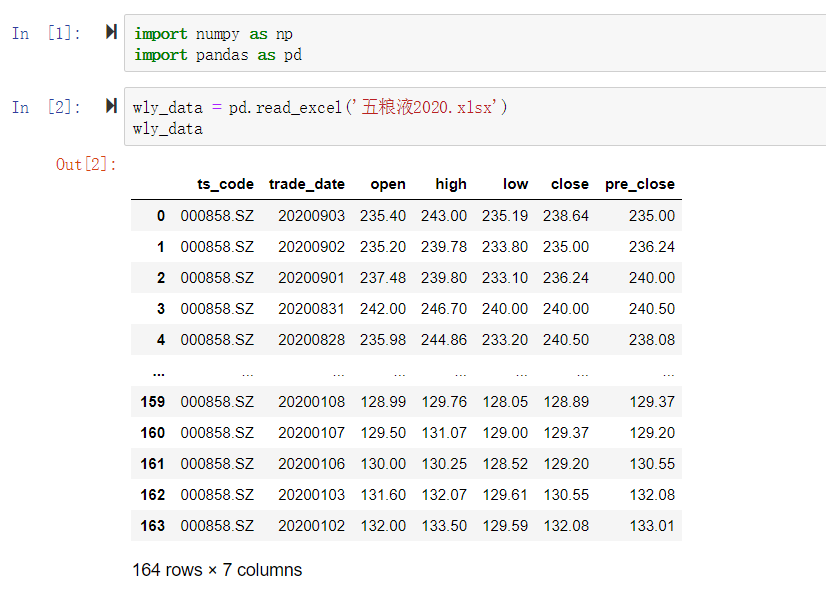Screen dimensions: 826x590
Task: Click the Out[2] output prompt
Action: [86, 164]
